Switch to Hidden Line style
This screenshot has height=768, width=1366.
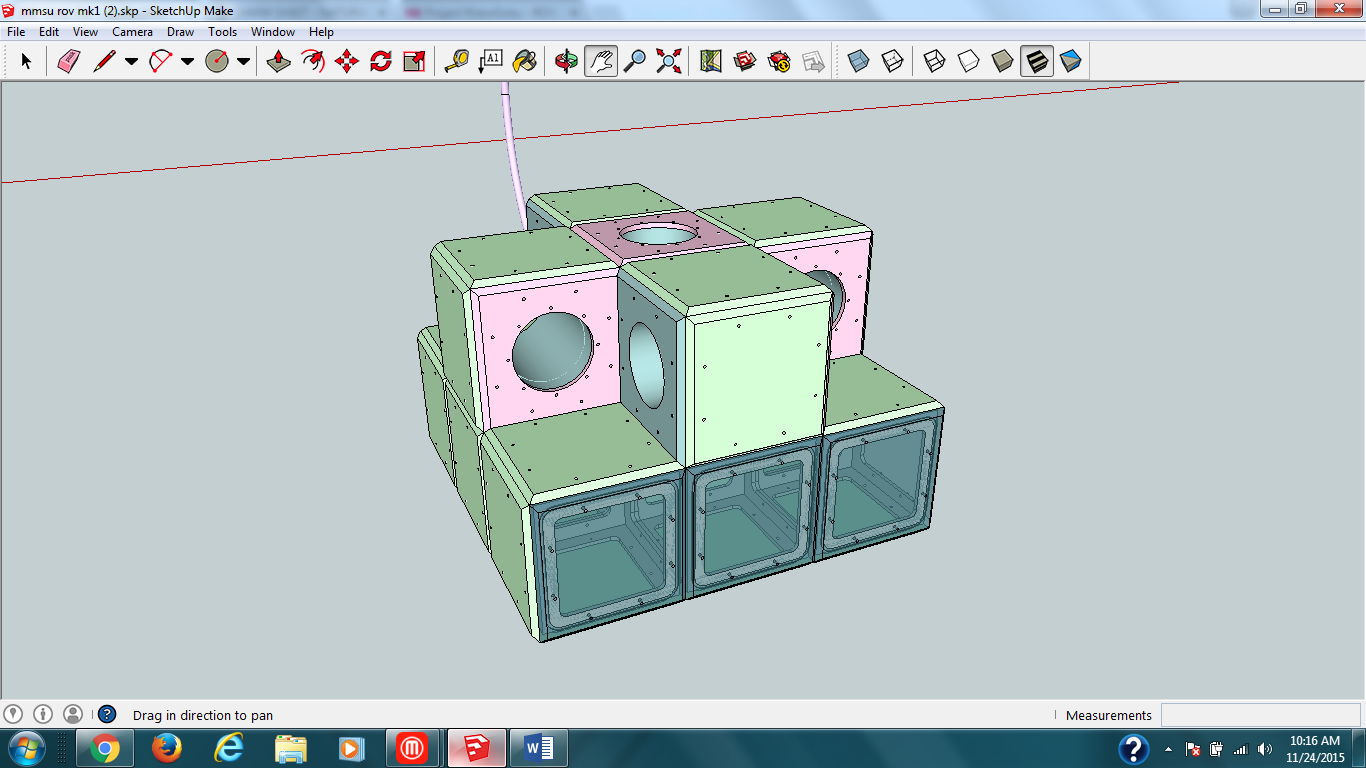click(x=969, y=62)
